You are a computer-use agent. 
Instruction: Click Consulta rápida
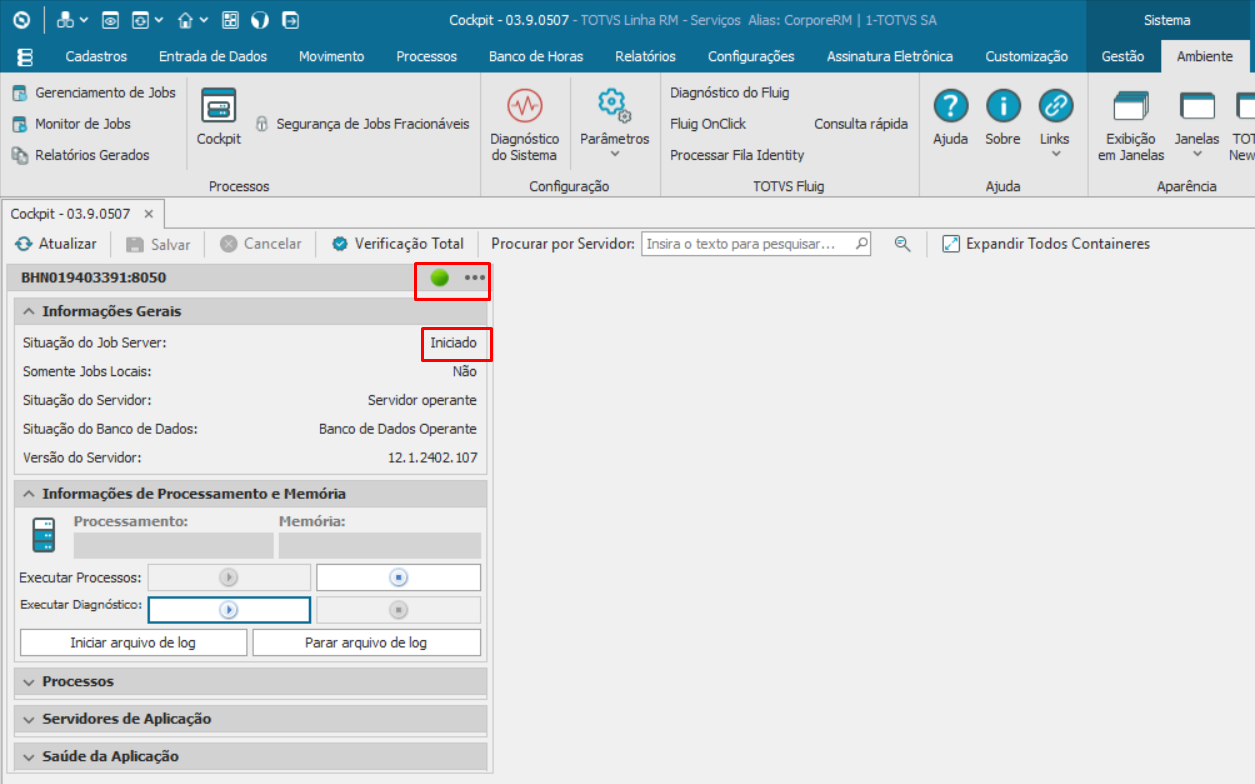pyautogui.click(x=861, y=124)
